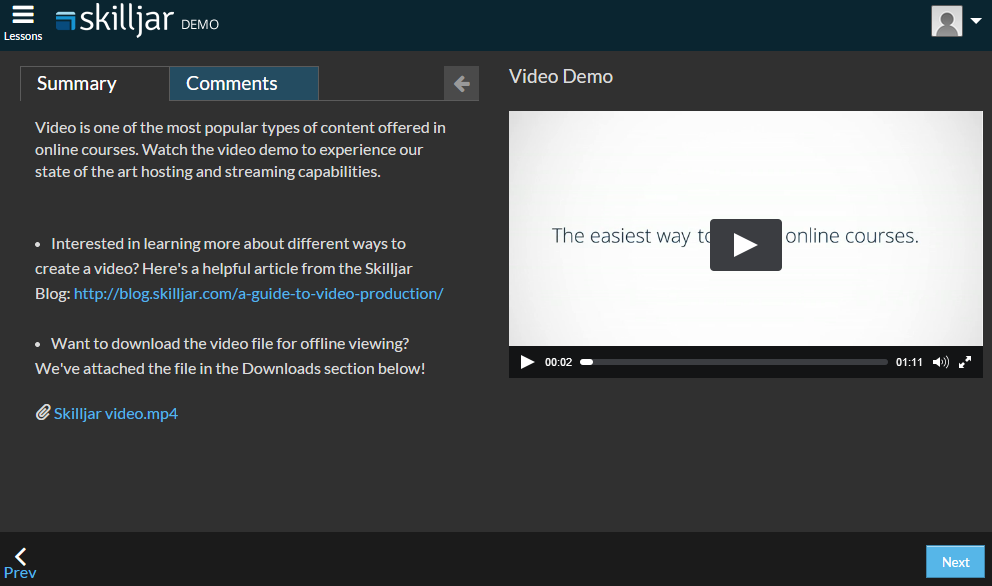Open the video production blog link
The image size is (992, 586).
click(x=258, y=293)
